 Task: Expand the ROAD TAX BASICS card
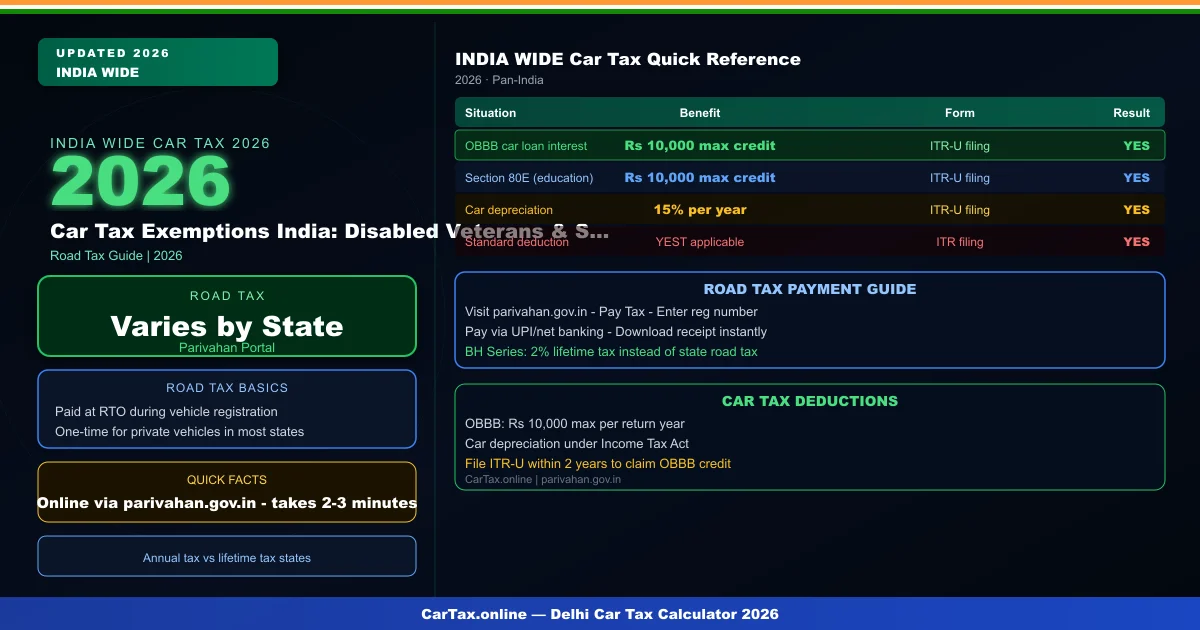click(226, 388)
